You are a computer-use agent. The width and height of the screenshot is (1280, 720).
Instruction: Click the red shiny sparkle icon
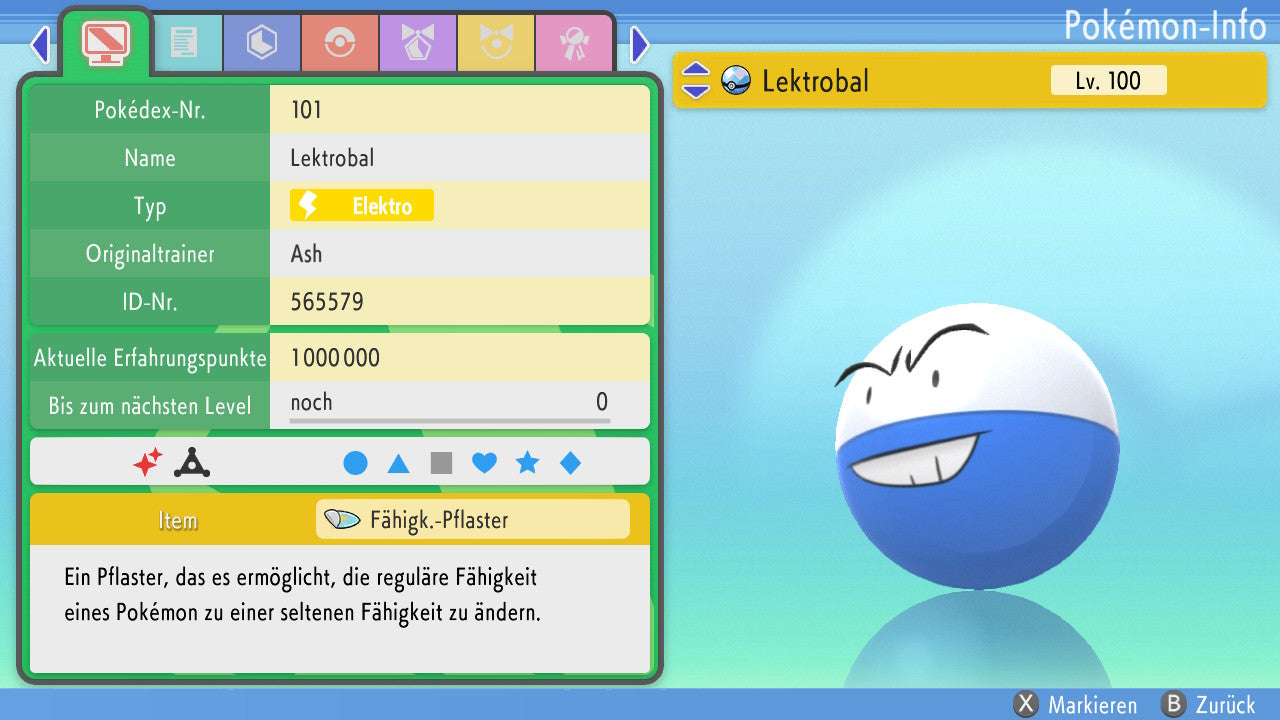(x=148, y=462)
